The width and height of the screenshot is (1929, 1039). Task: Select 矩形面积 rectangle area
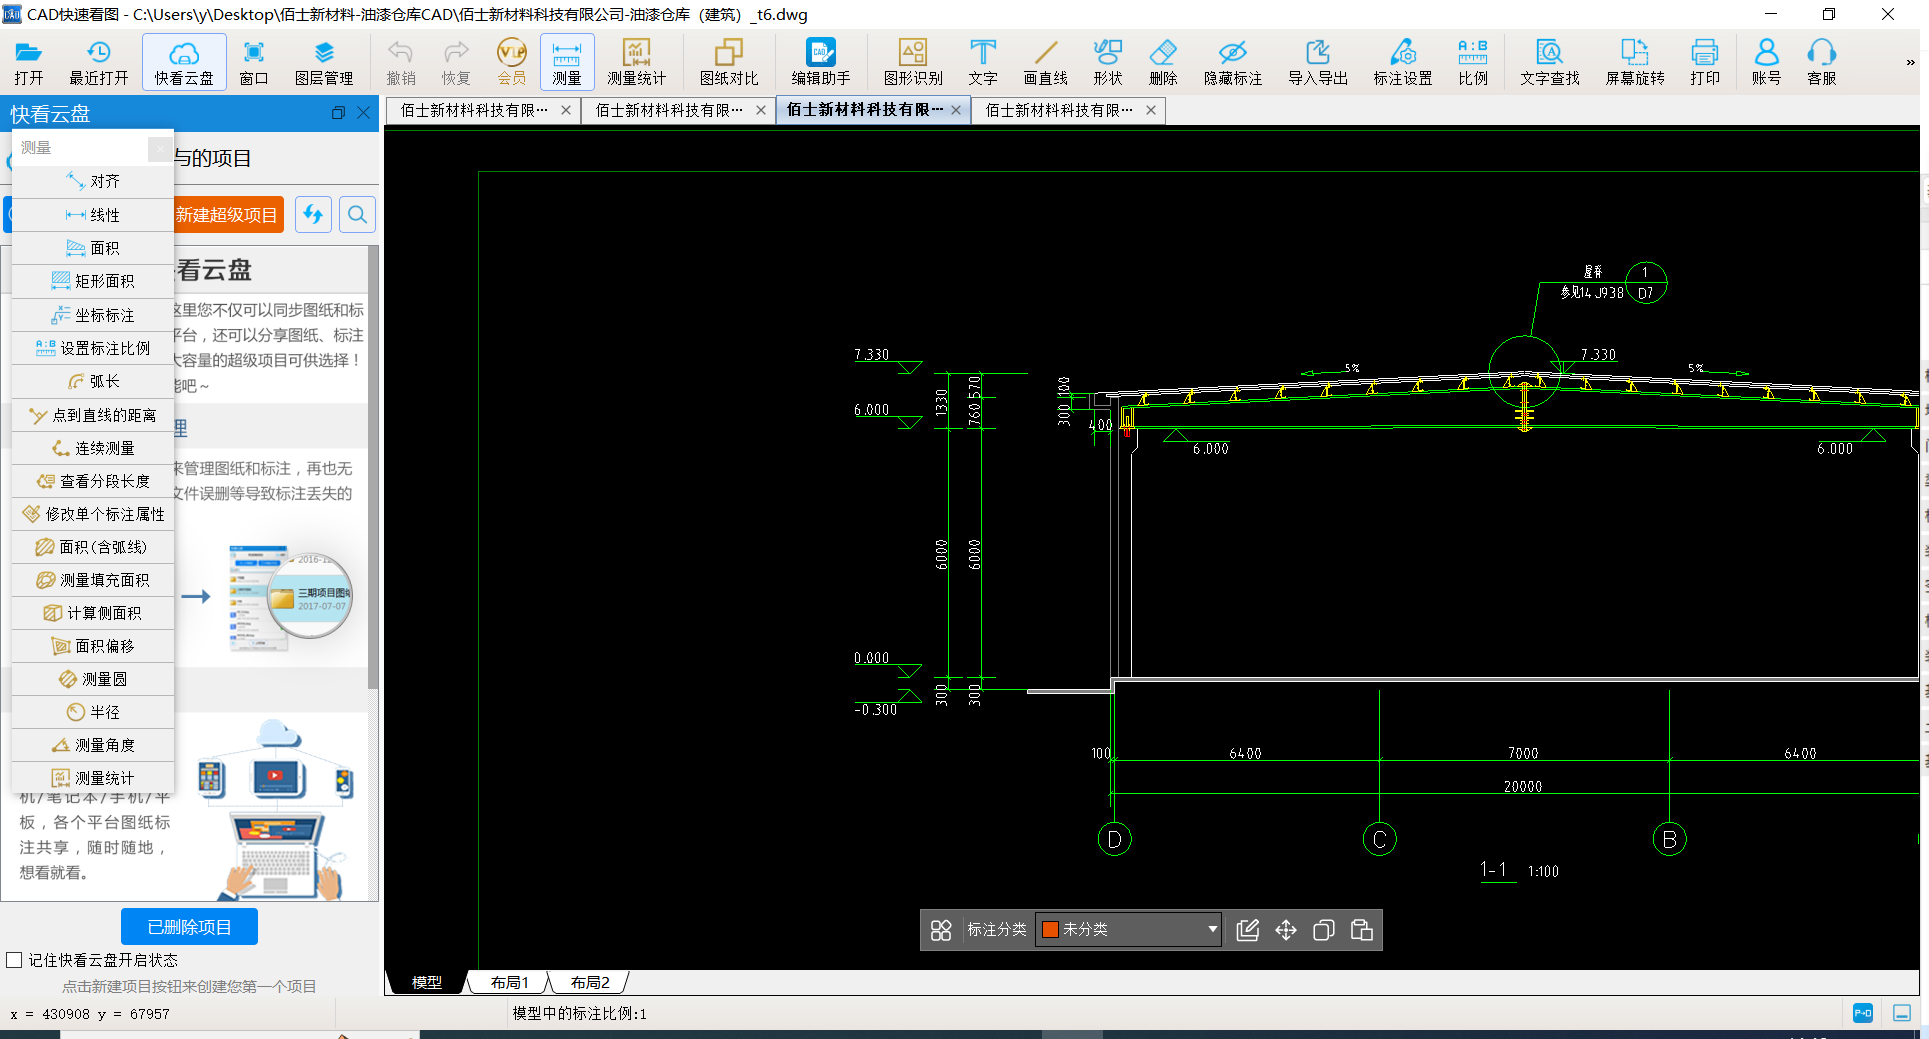pos(93,281)
